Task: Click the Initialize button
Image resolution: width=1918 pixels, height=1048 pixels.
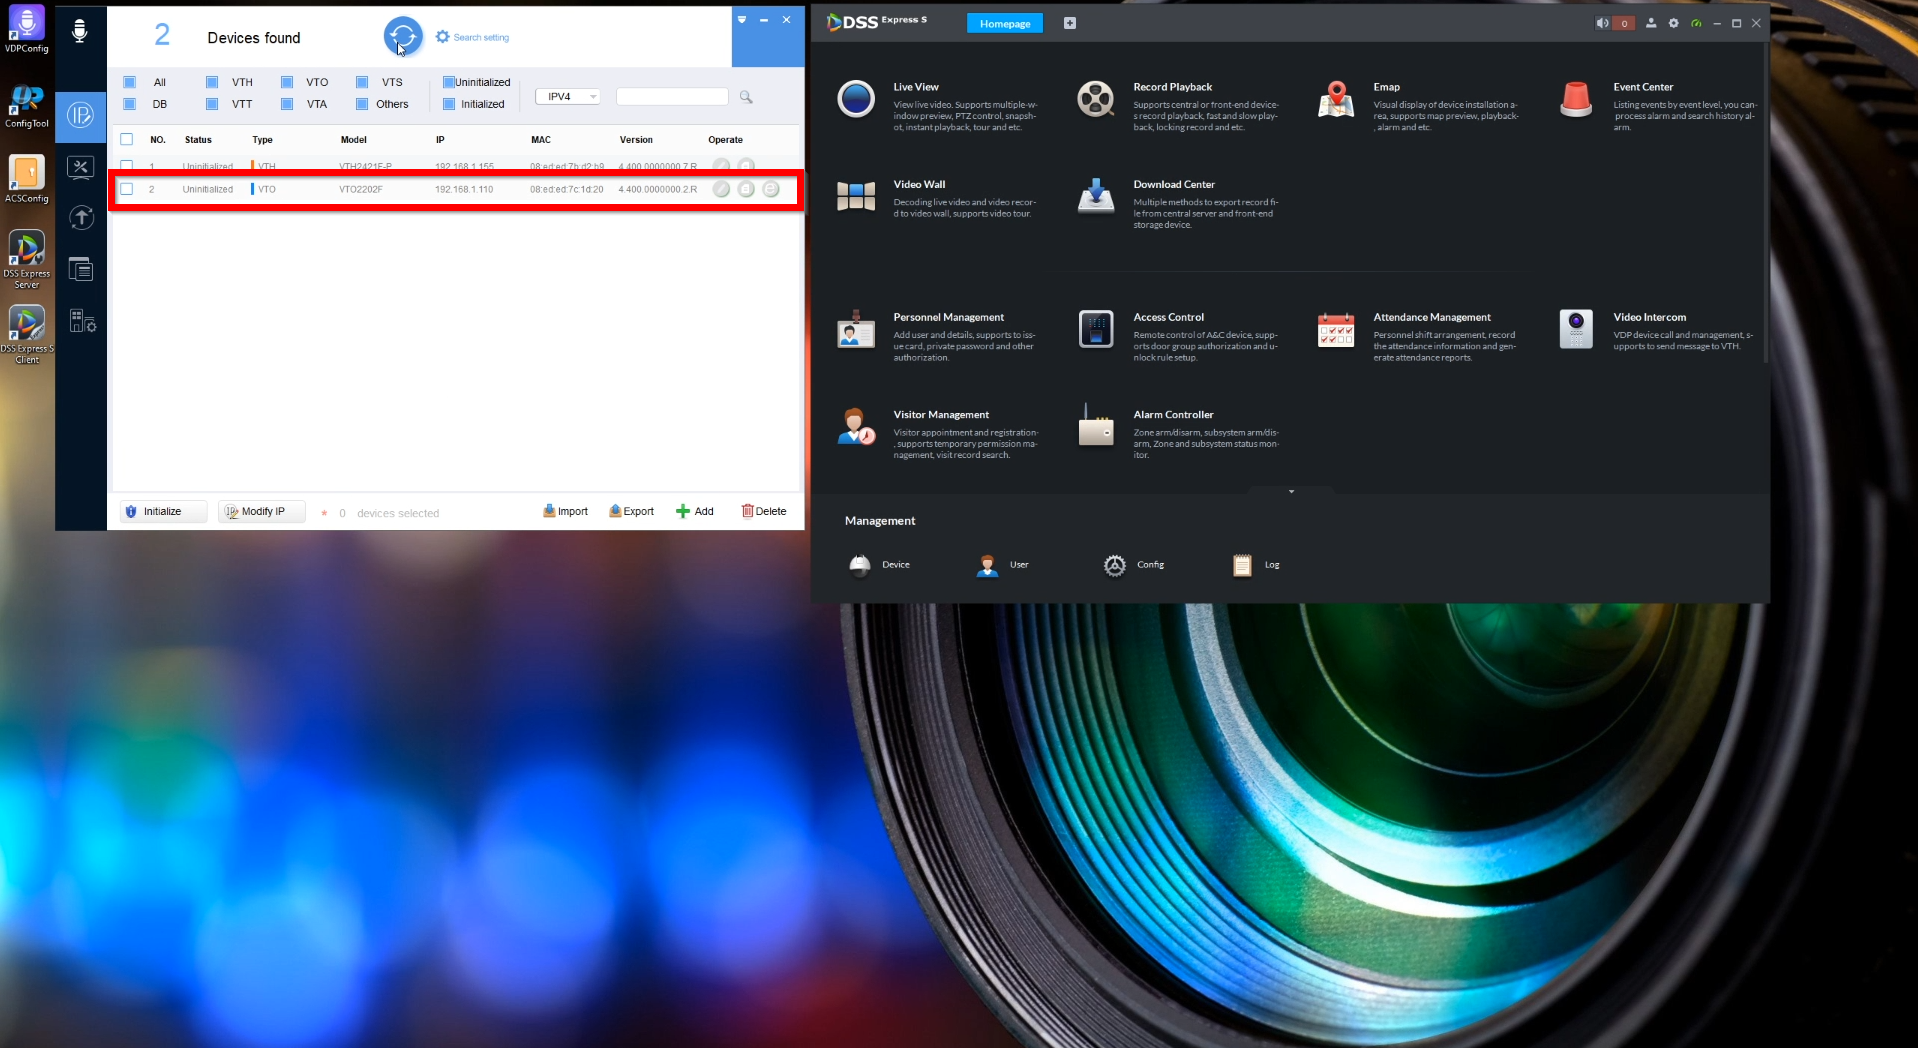Action: pos(163,512)
